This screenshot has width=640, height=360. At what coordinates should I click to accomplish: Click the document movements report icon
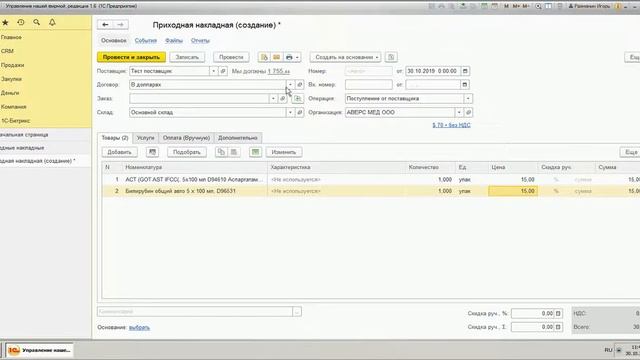point(264,57)
